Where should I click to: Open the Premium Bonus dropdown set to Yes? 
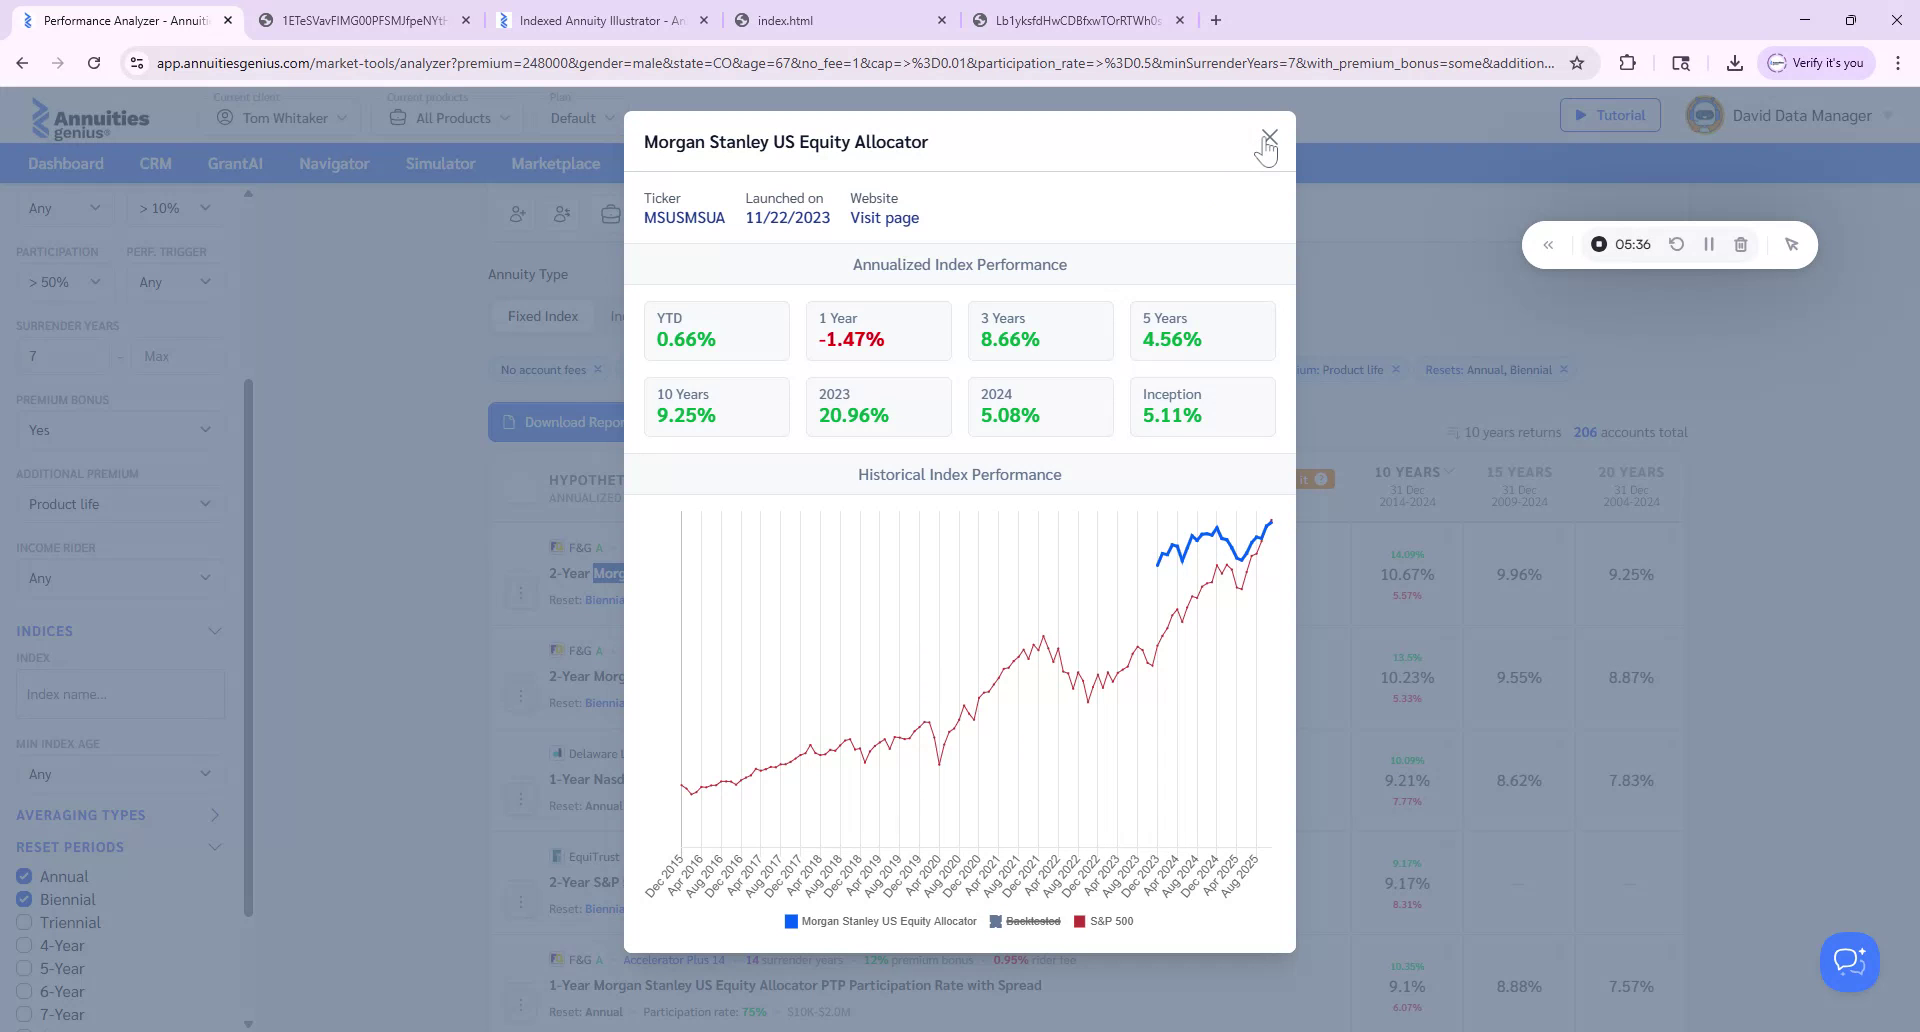120,430
